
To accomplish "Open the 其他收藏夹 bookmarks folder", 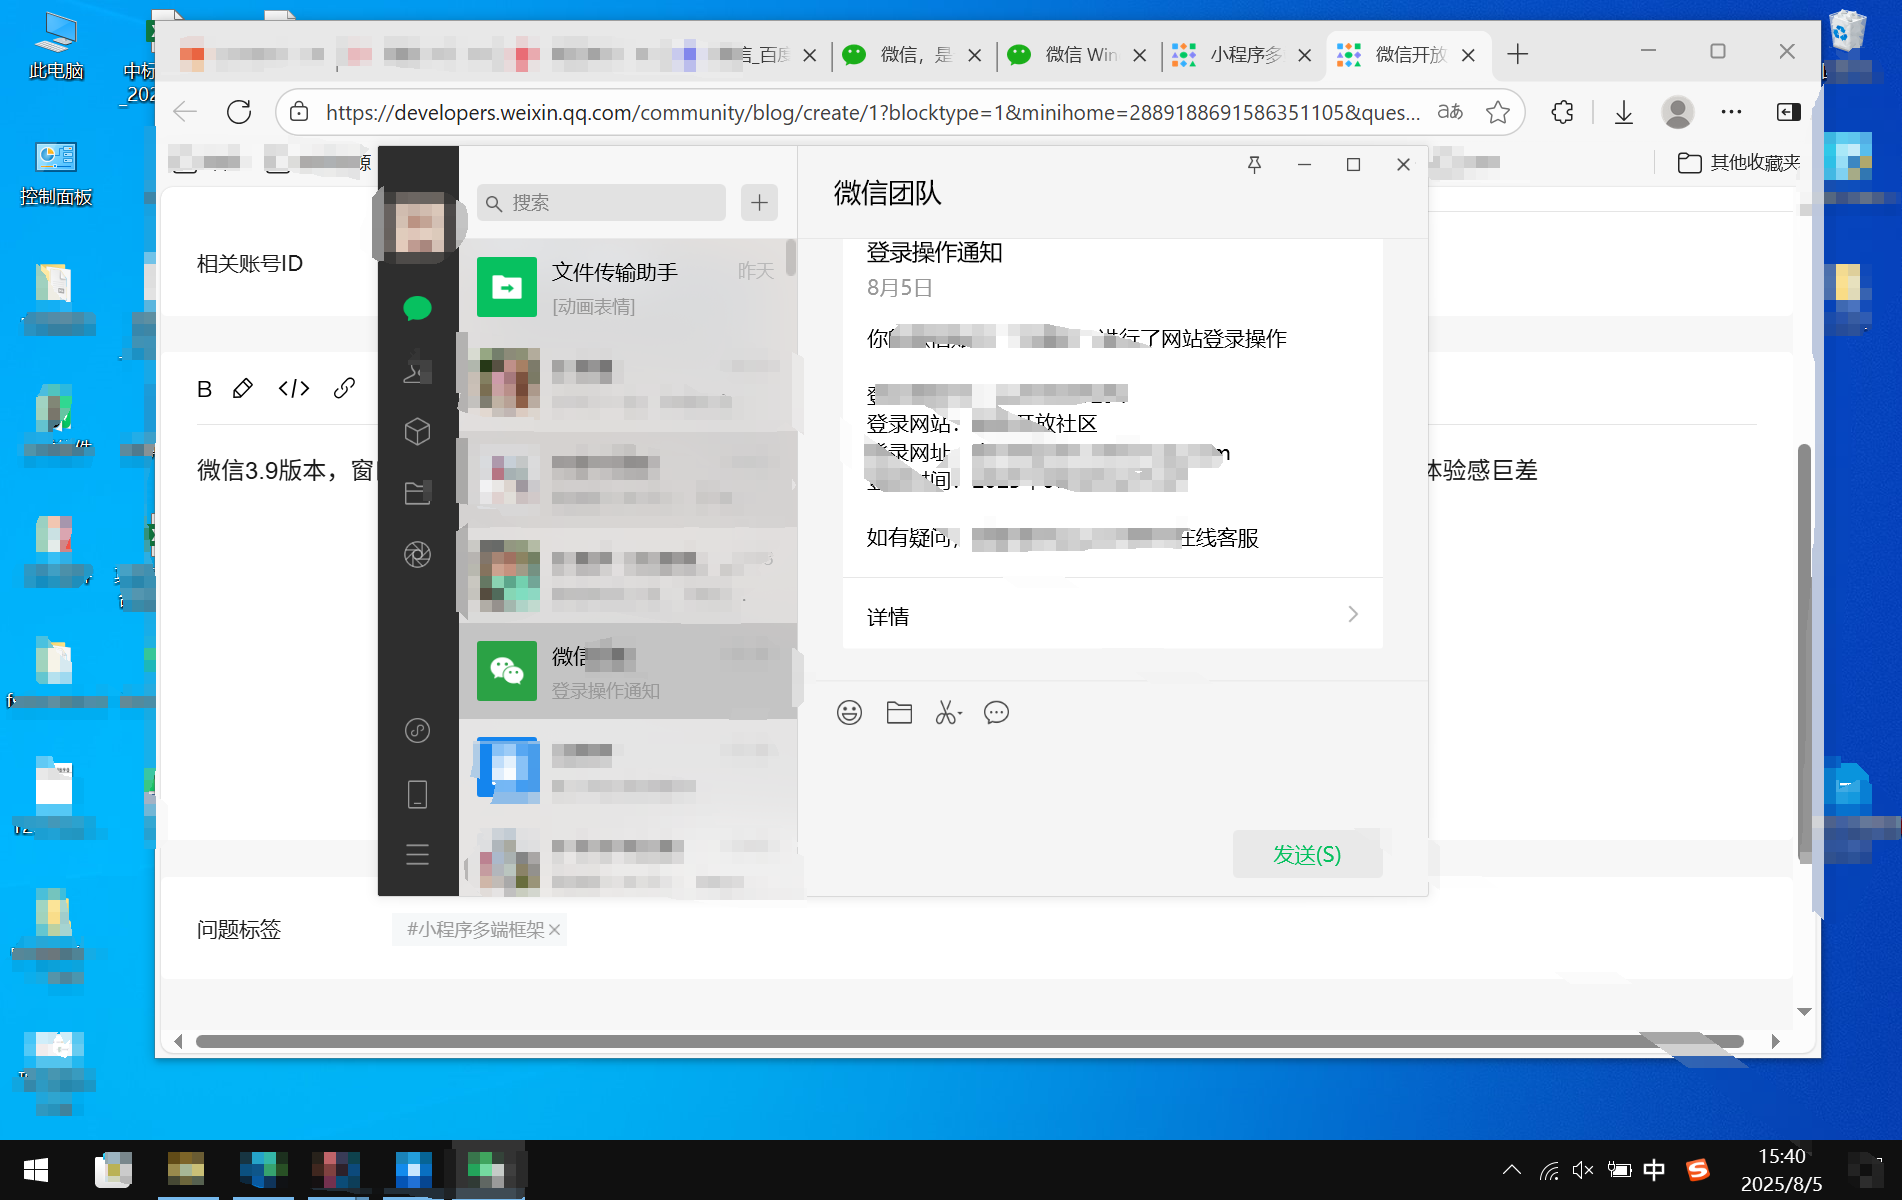I will pyautogui.click(x=1739, y=163).
